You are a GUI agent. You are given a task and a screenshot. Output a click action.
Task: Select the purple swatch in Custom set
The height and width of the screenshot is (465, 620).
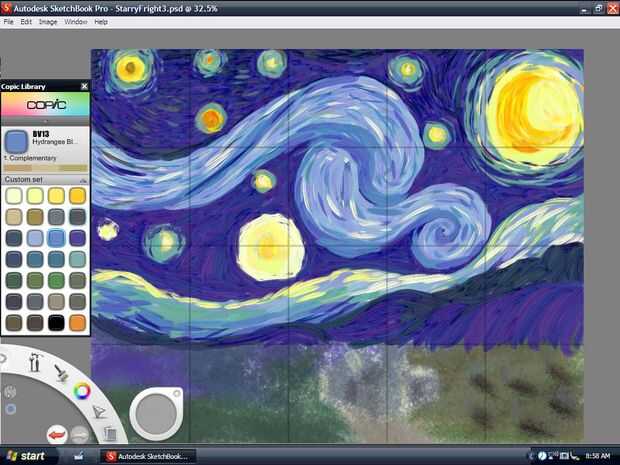[78, 238]
